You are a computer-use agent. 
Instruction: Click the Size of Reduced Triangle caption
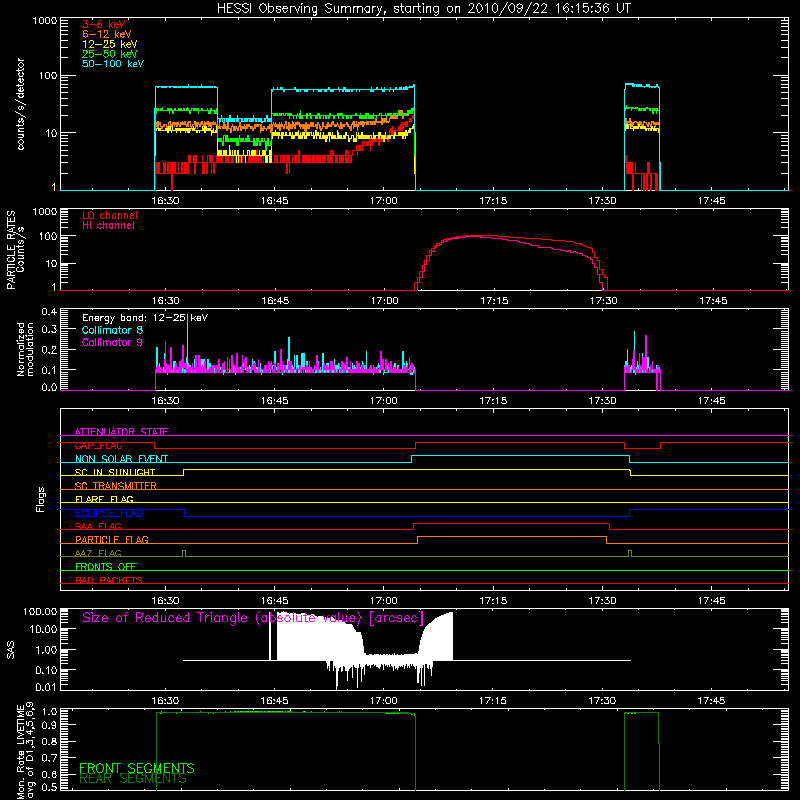[253, 618]
